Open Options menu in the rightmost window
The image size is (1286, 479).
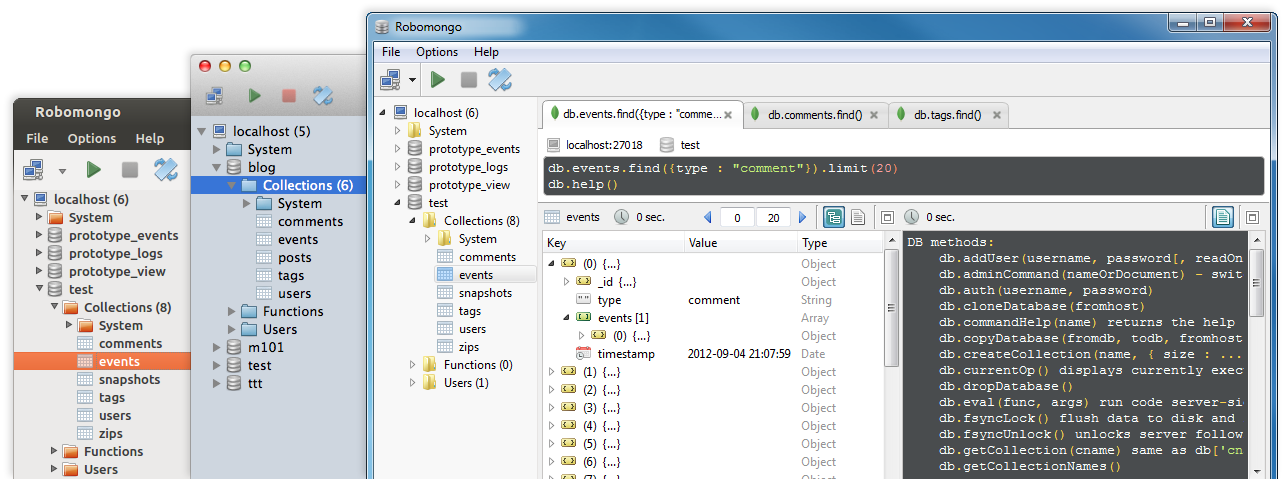tap(437, 52)
